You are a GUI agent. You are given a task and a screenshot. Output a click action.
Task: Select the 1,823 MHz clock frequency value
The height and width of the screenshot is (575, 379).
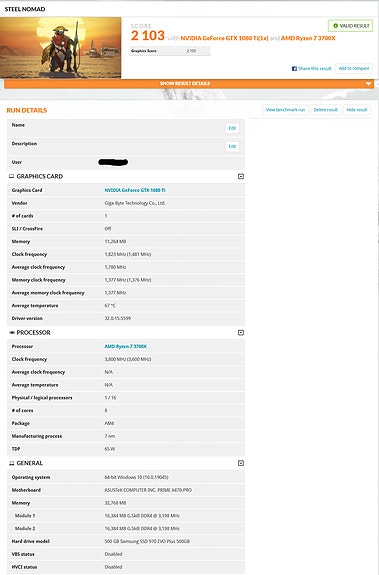click(x=128, y=254)
